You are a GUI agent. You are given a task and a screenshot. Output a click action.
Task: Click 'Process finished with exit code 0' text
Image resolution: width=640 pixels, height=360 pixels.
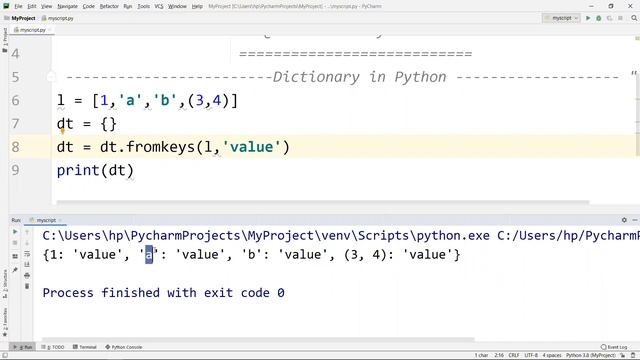[164, 293]
